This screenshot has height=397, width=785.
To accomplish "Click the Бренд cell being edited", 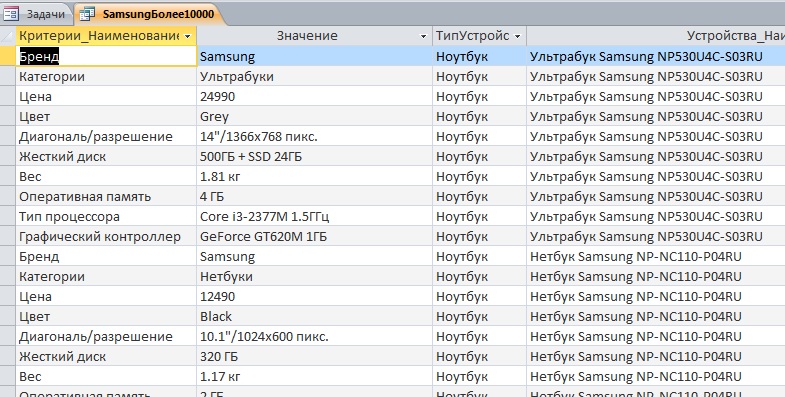I will click(x=106, y=56).
